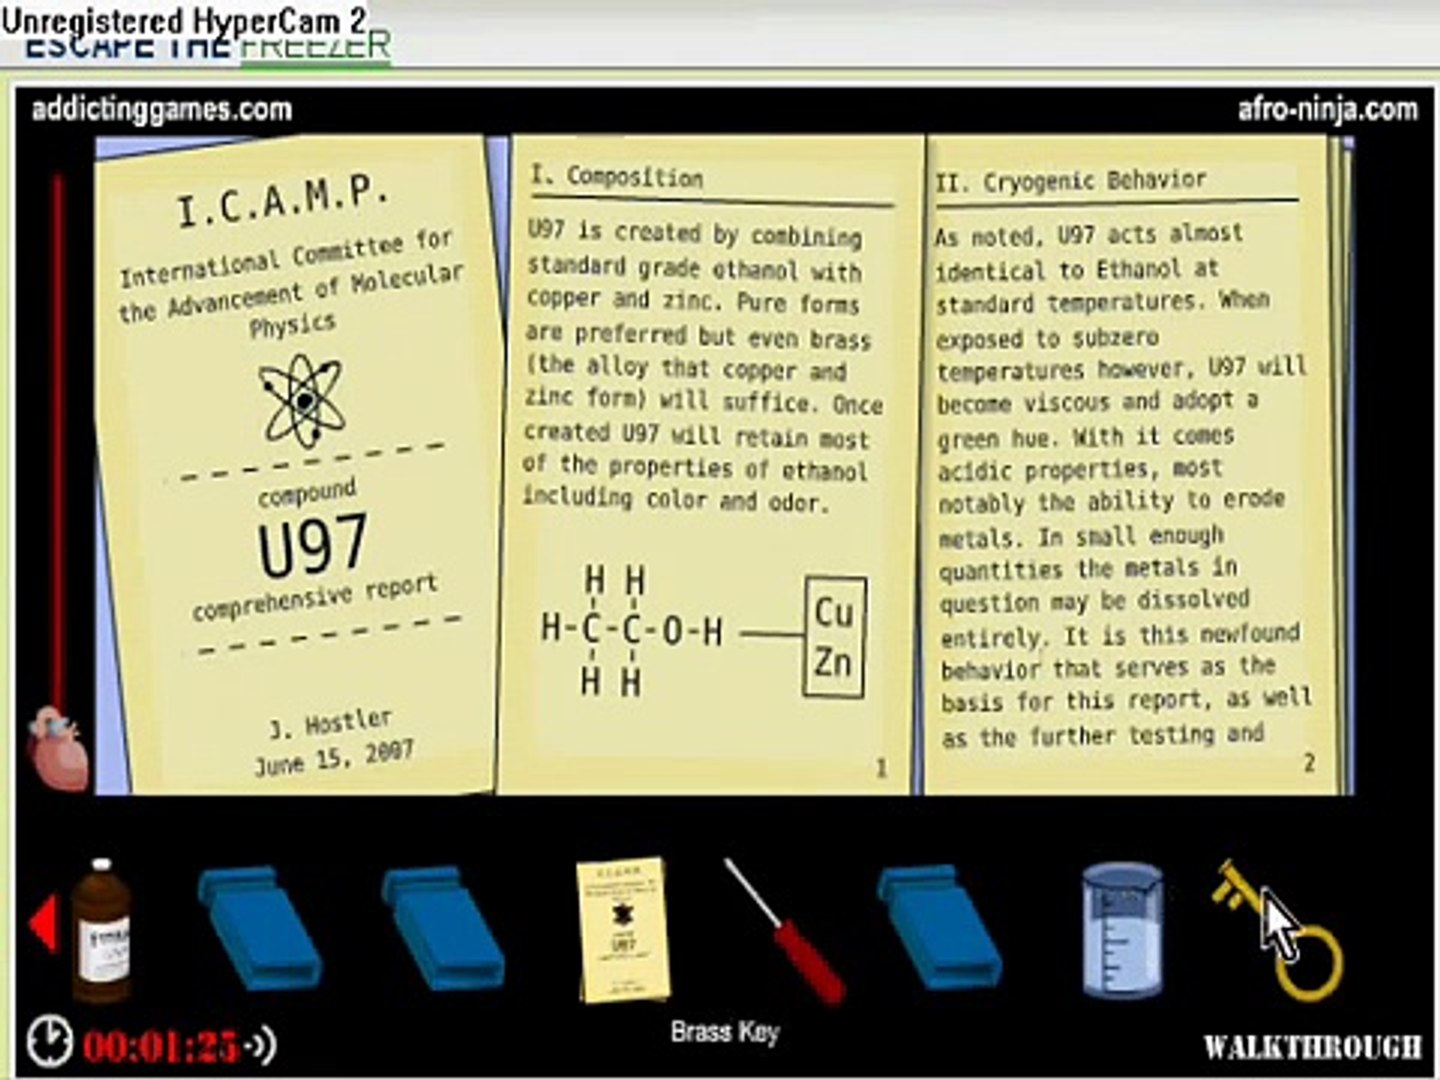Pick the first blue ice tray
This screenshot has width=1440, height=1080.
(259, 929)
